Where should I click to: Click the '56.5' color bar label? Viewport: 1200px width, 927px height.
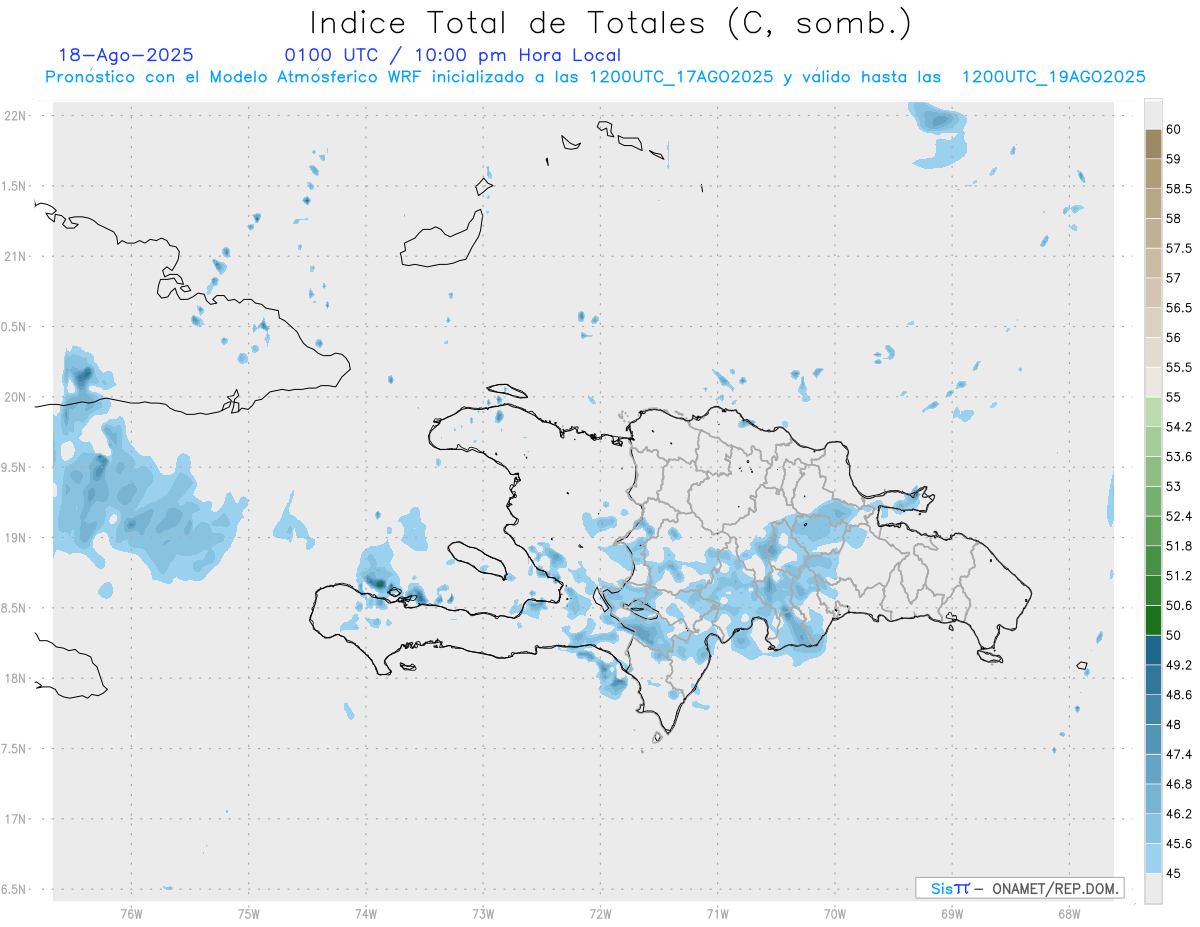(x=1179, y=308)
